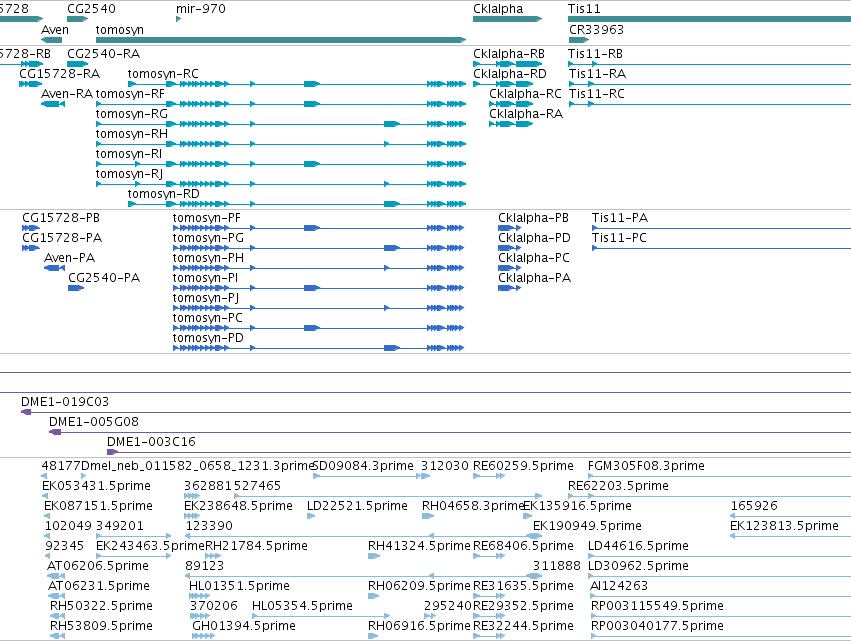Select EST GH01394.5prime
Screen dimensions: 851x641
pyautogui.click(x=244, y=626)
